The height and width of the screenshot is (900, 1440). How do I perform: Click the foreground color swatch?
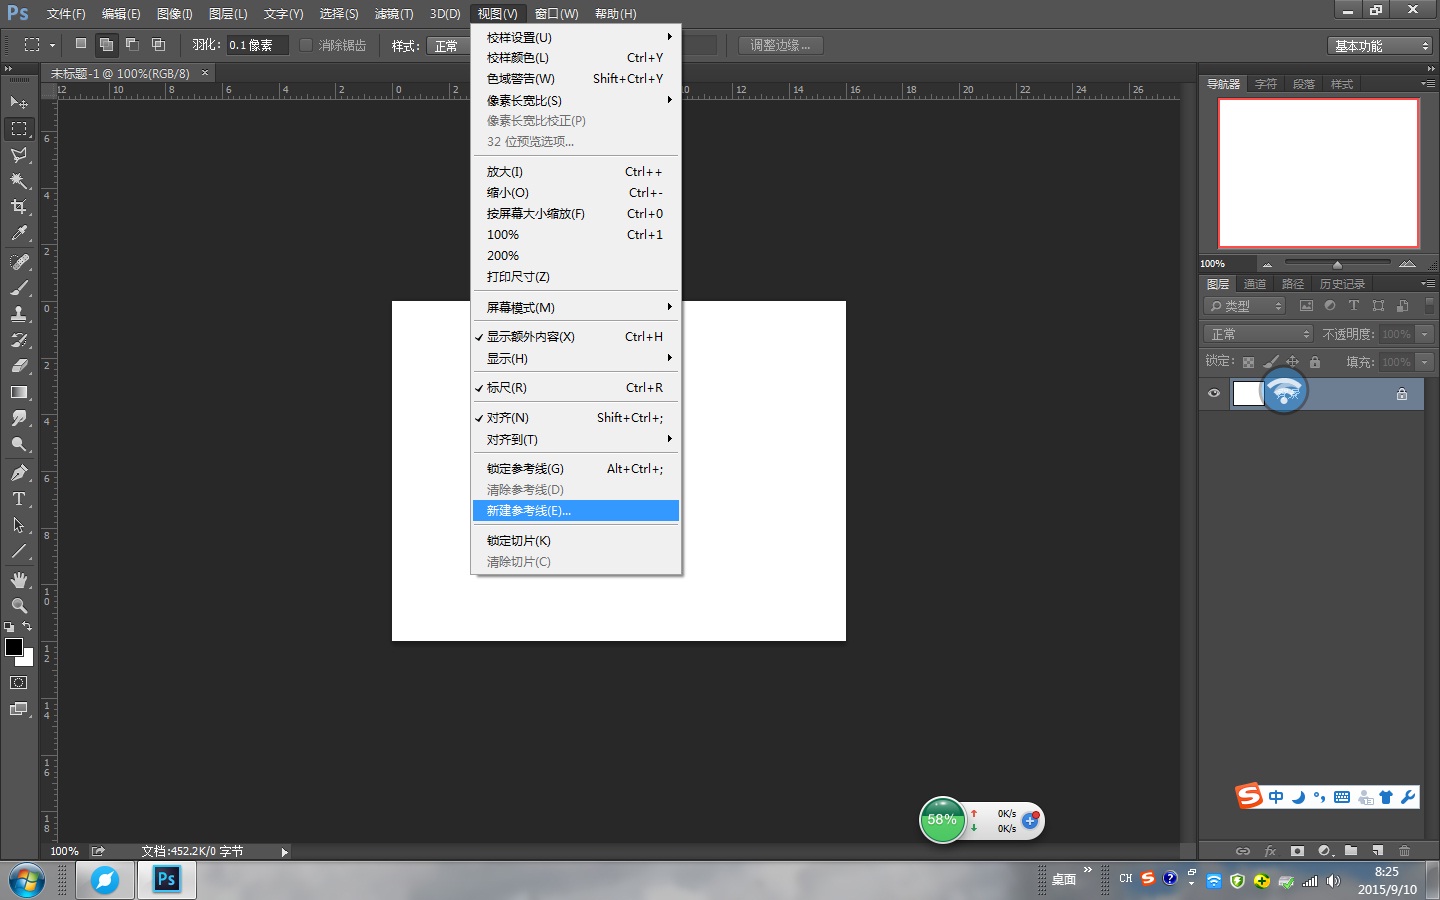click(14, 647)
